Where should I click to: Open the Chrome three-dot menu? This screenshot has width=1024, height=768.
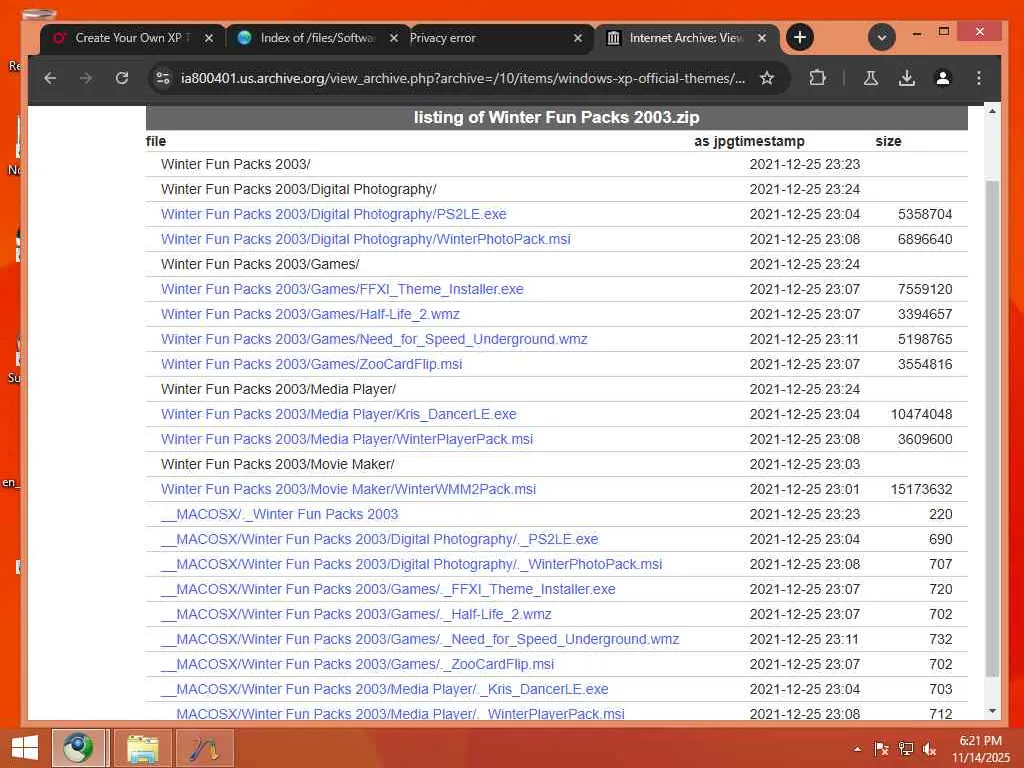point(978,78)
